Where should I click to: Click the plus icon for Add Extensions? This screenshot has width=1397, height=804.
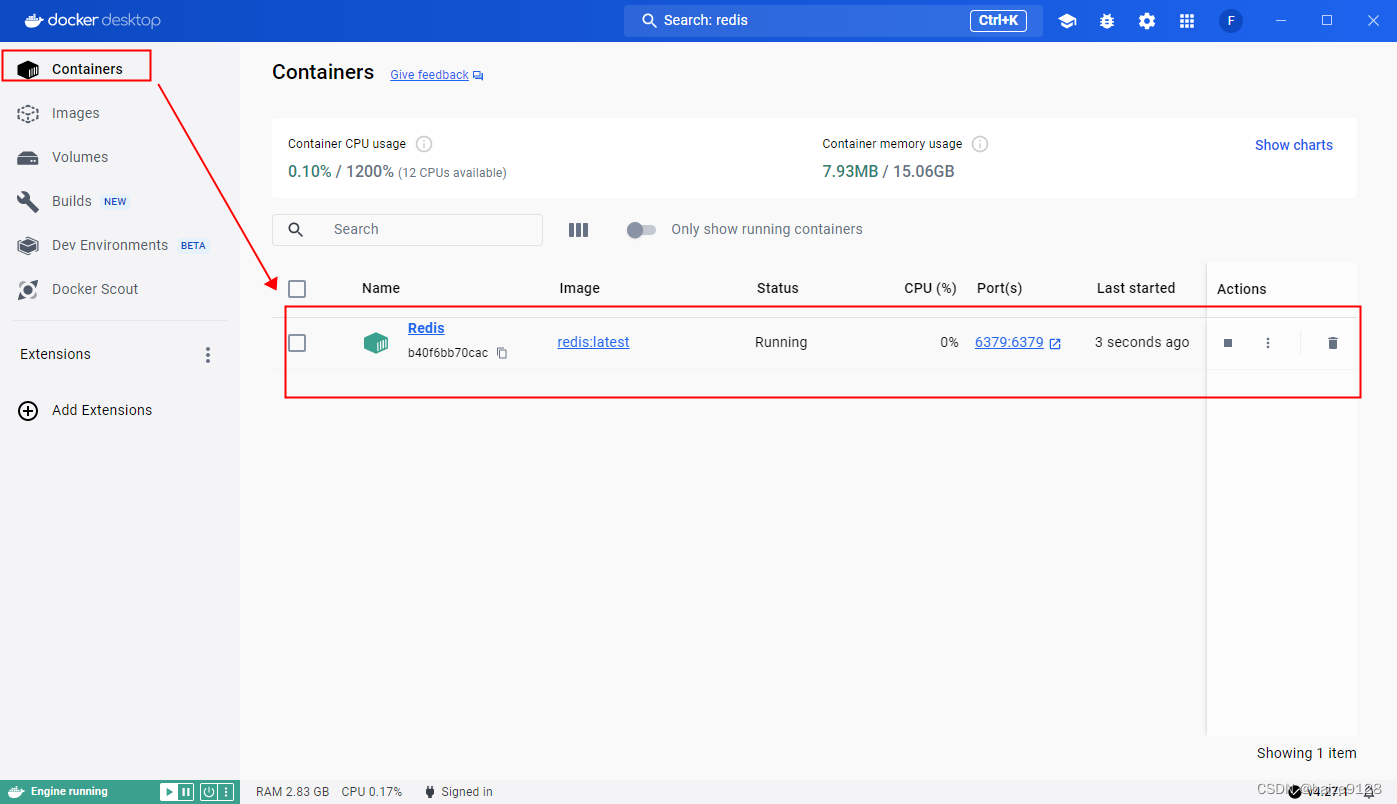click(x=29, y=410)
